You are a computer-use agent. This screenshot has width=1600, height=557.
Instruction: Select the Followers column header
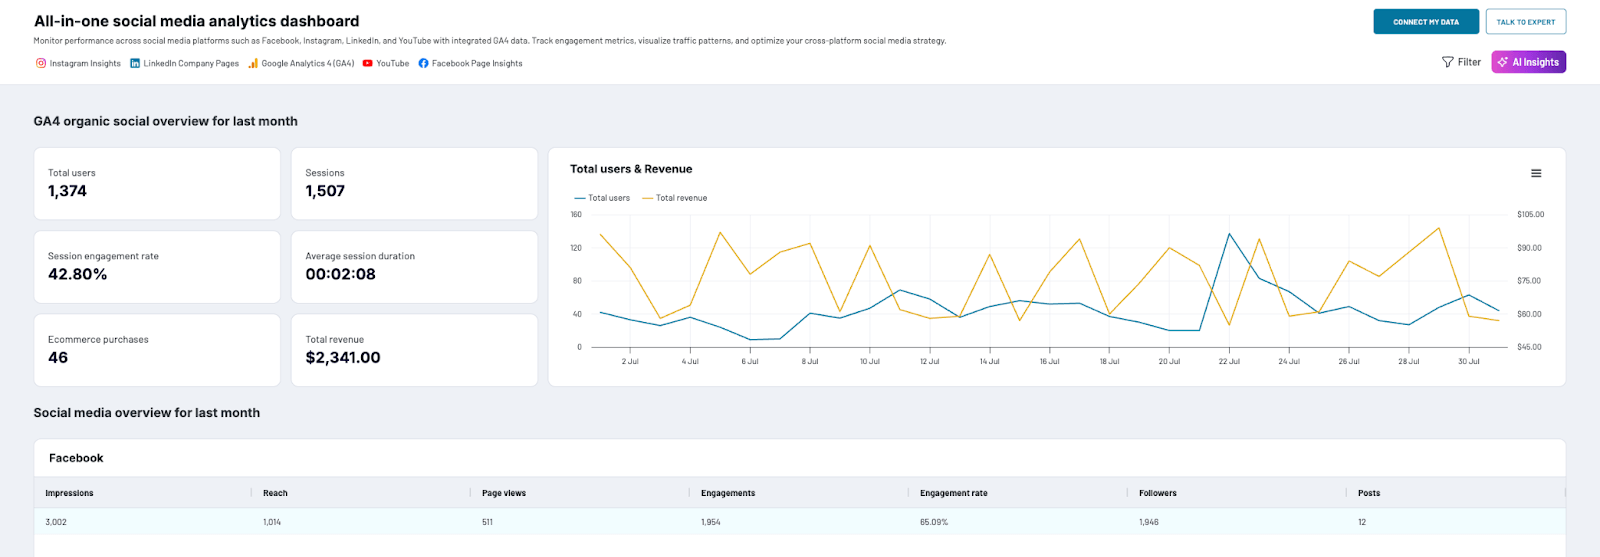pyautogui.click(x=1157, y=493)
